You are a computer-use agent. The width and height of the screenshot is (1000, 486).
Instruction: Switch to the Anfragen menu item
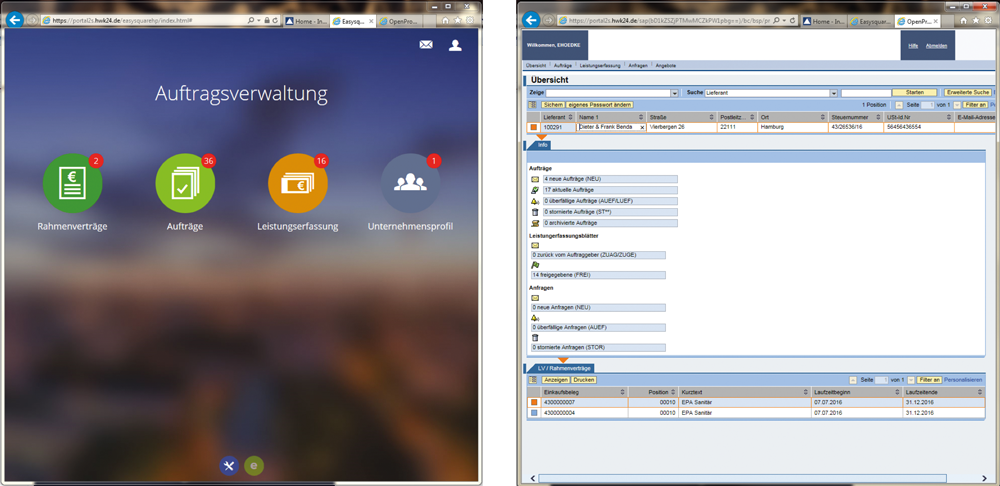point(637,65)
